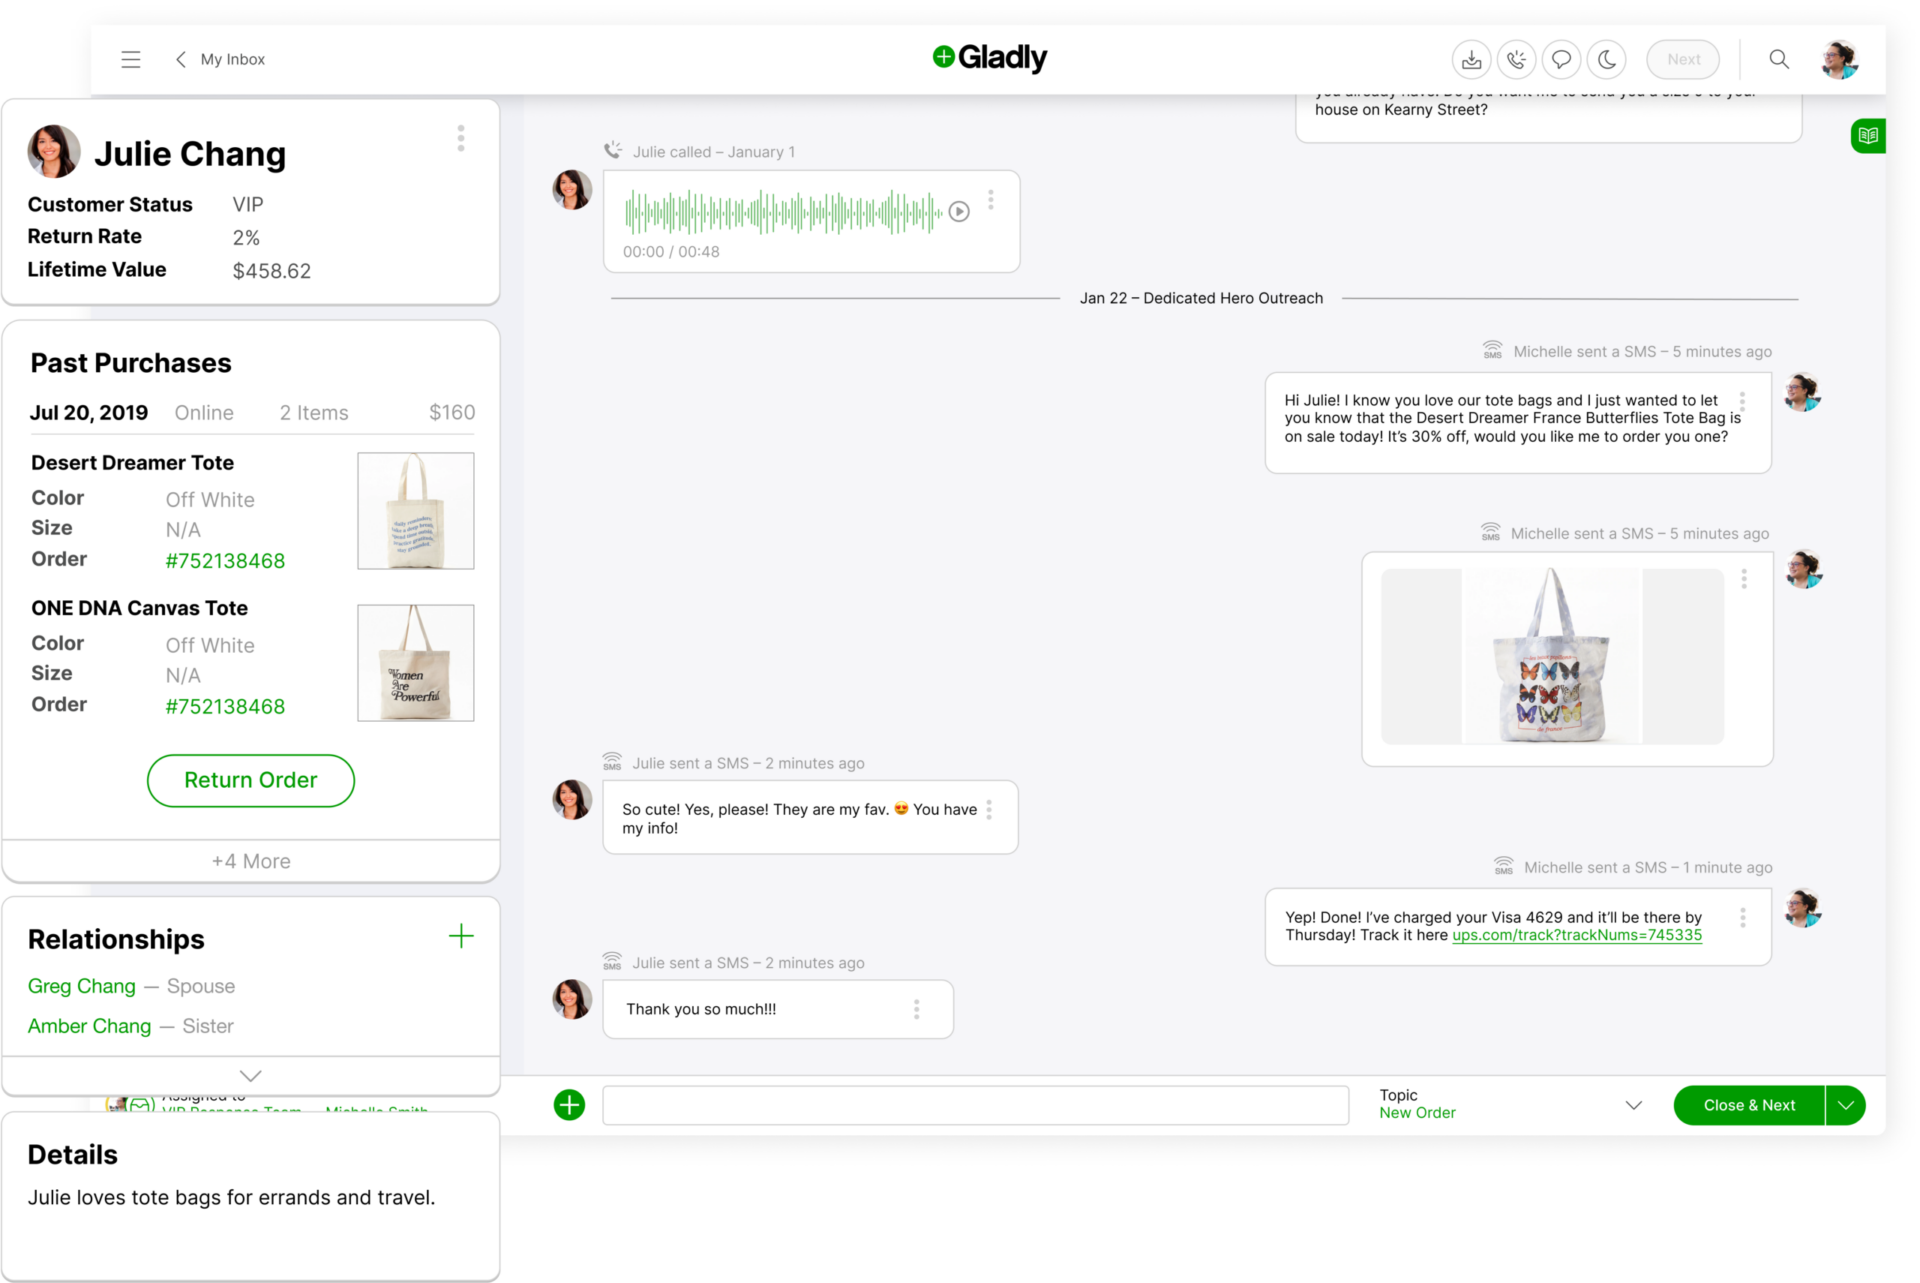1920x1283 pixels.
Task: Expand the Relationships panel chevron
Action: tap(251, 1076)
